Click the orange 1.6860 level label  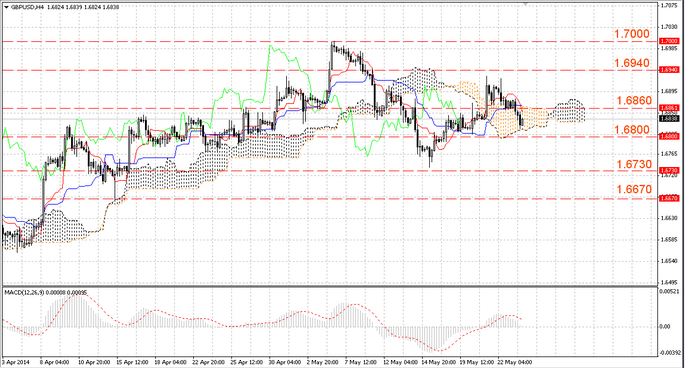click(634, 101)
